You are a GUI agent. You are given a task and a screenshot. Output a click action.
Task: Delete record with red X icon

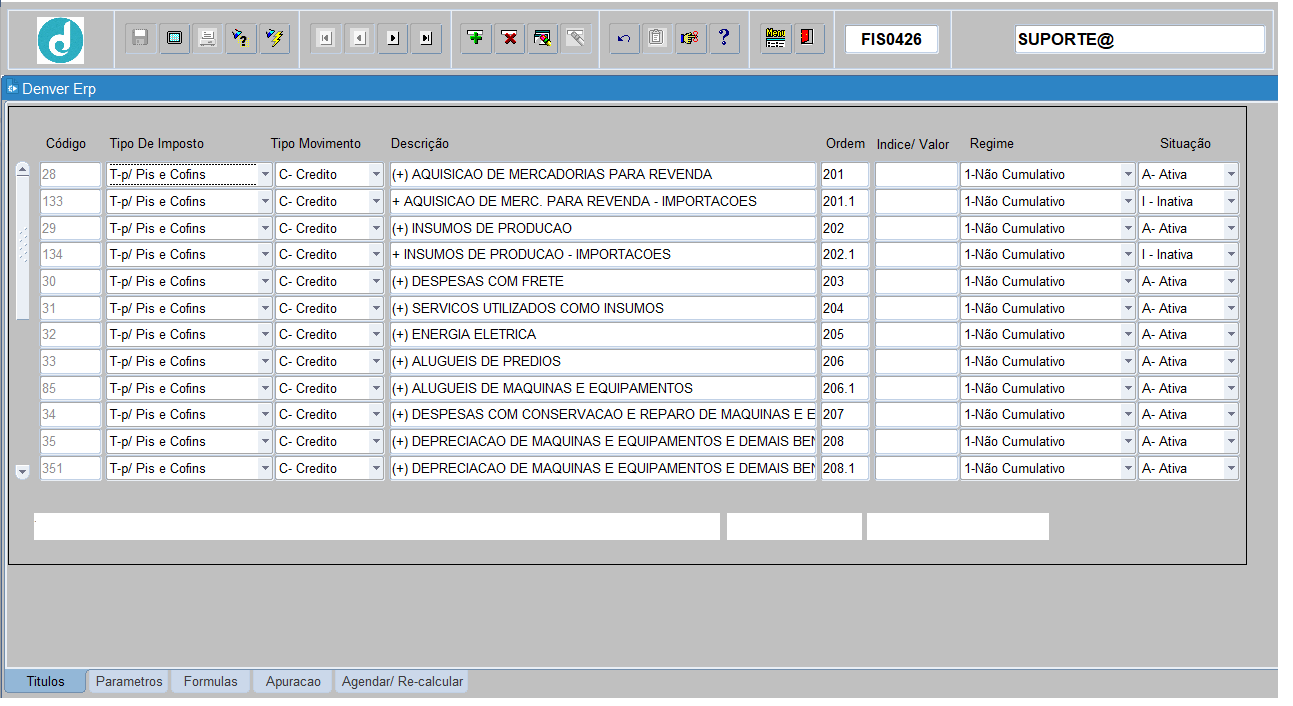click(x=510, y=38)
